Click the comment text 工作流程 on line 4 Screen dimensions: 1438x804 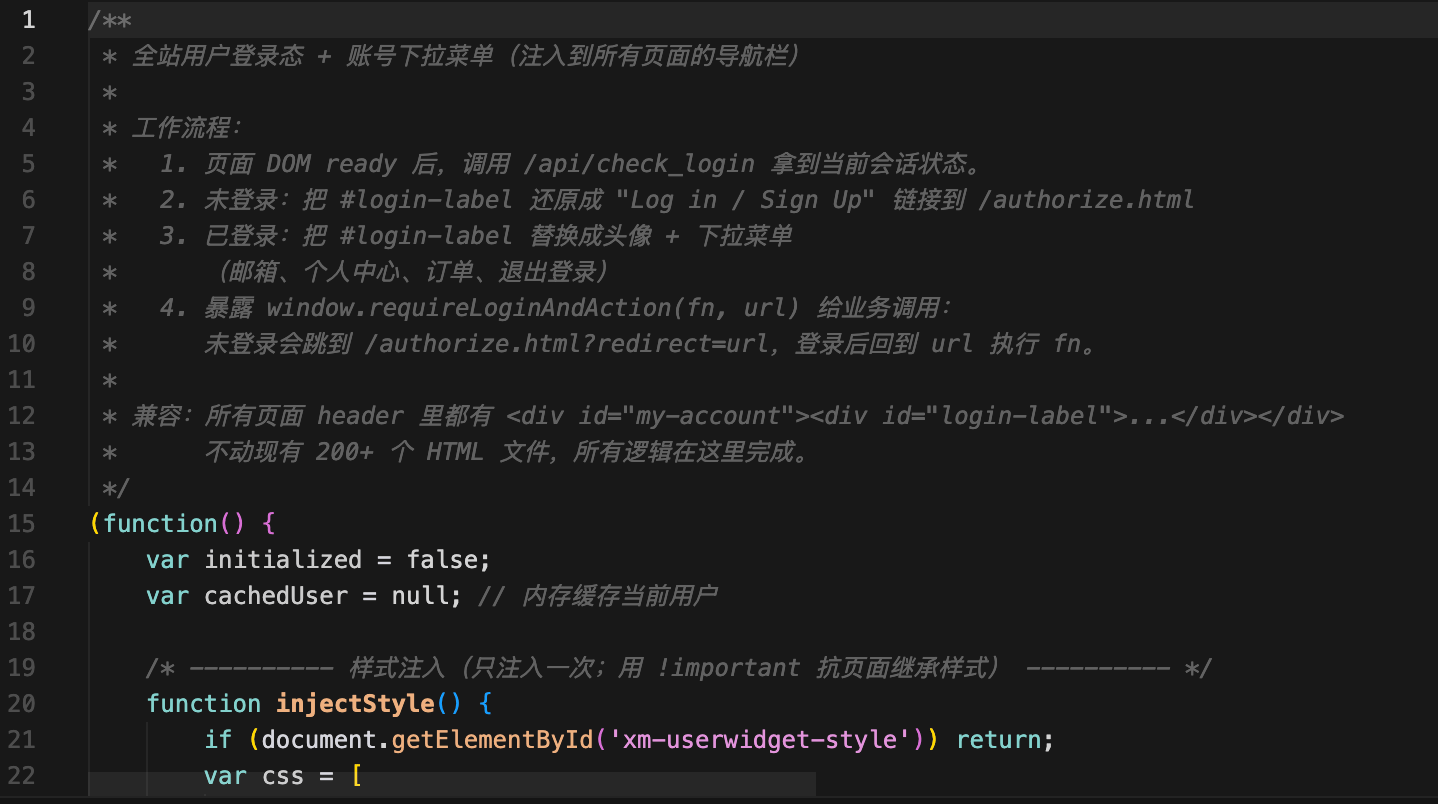(x=181, y=128)
